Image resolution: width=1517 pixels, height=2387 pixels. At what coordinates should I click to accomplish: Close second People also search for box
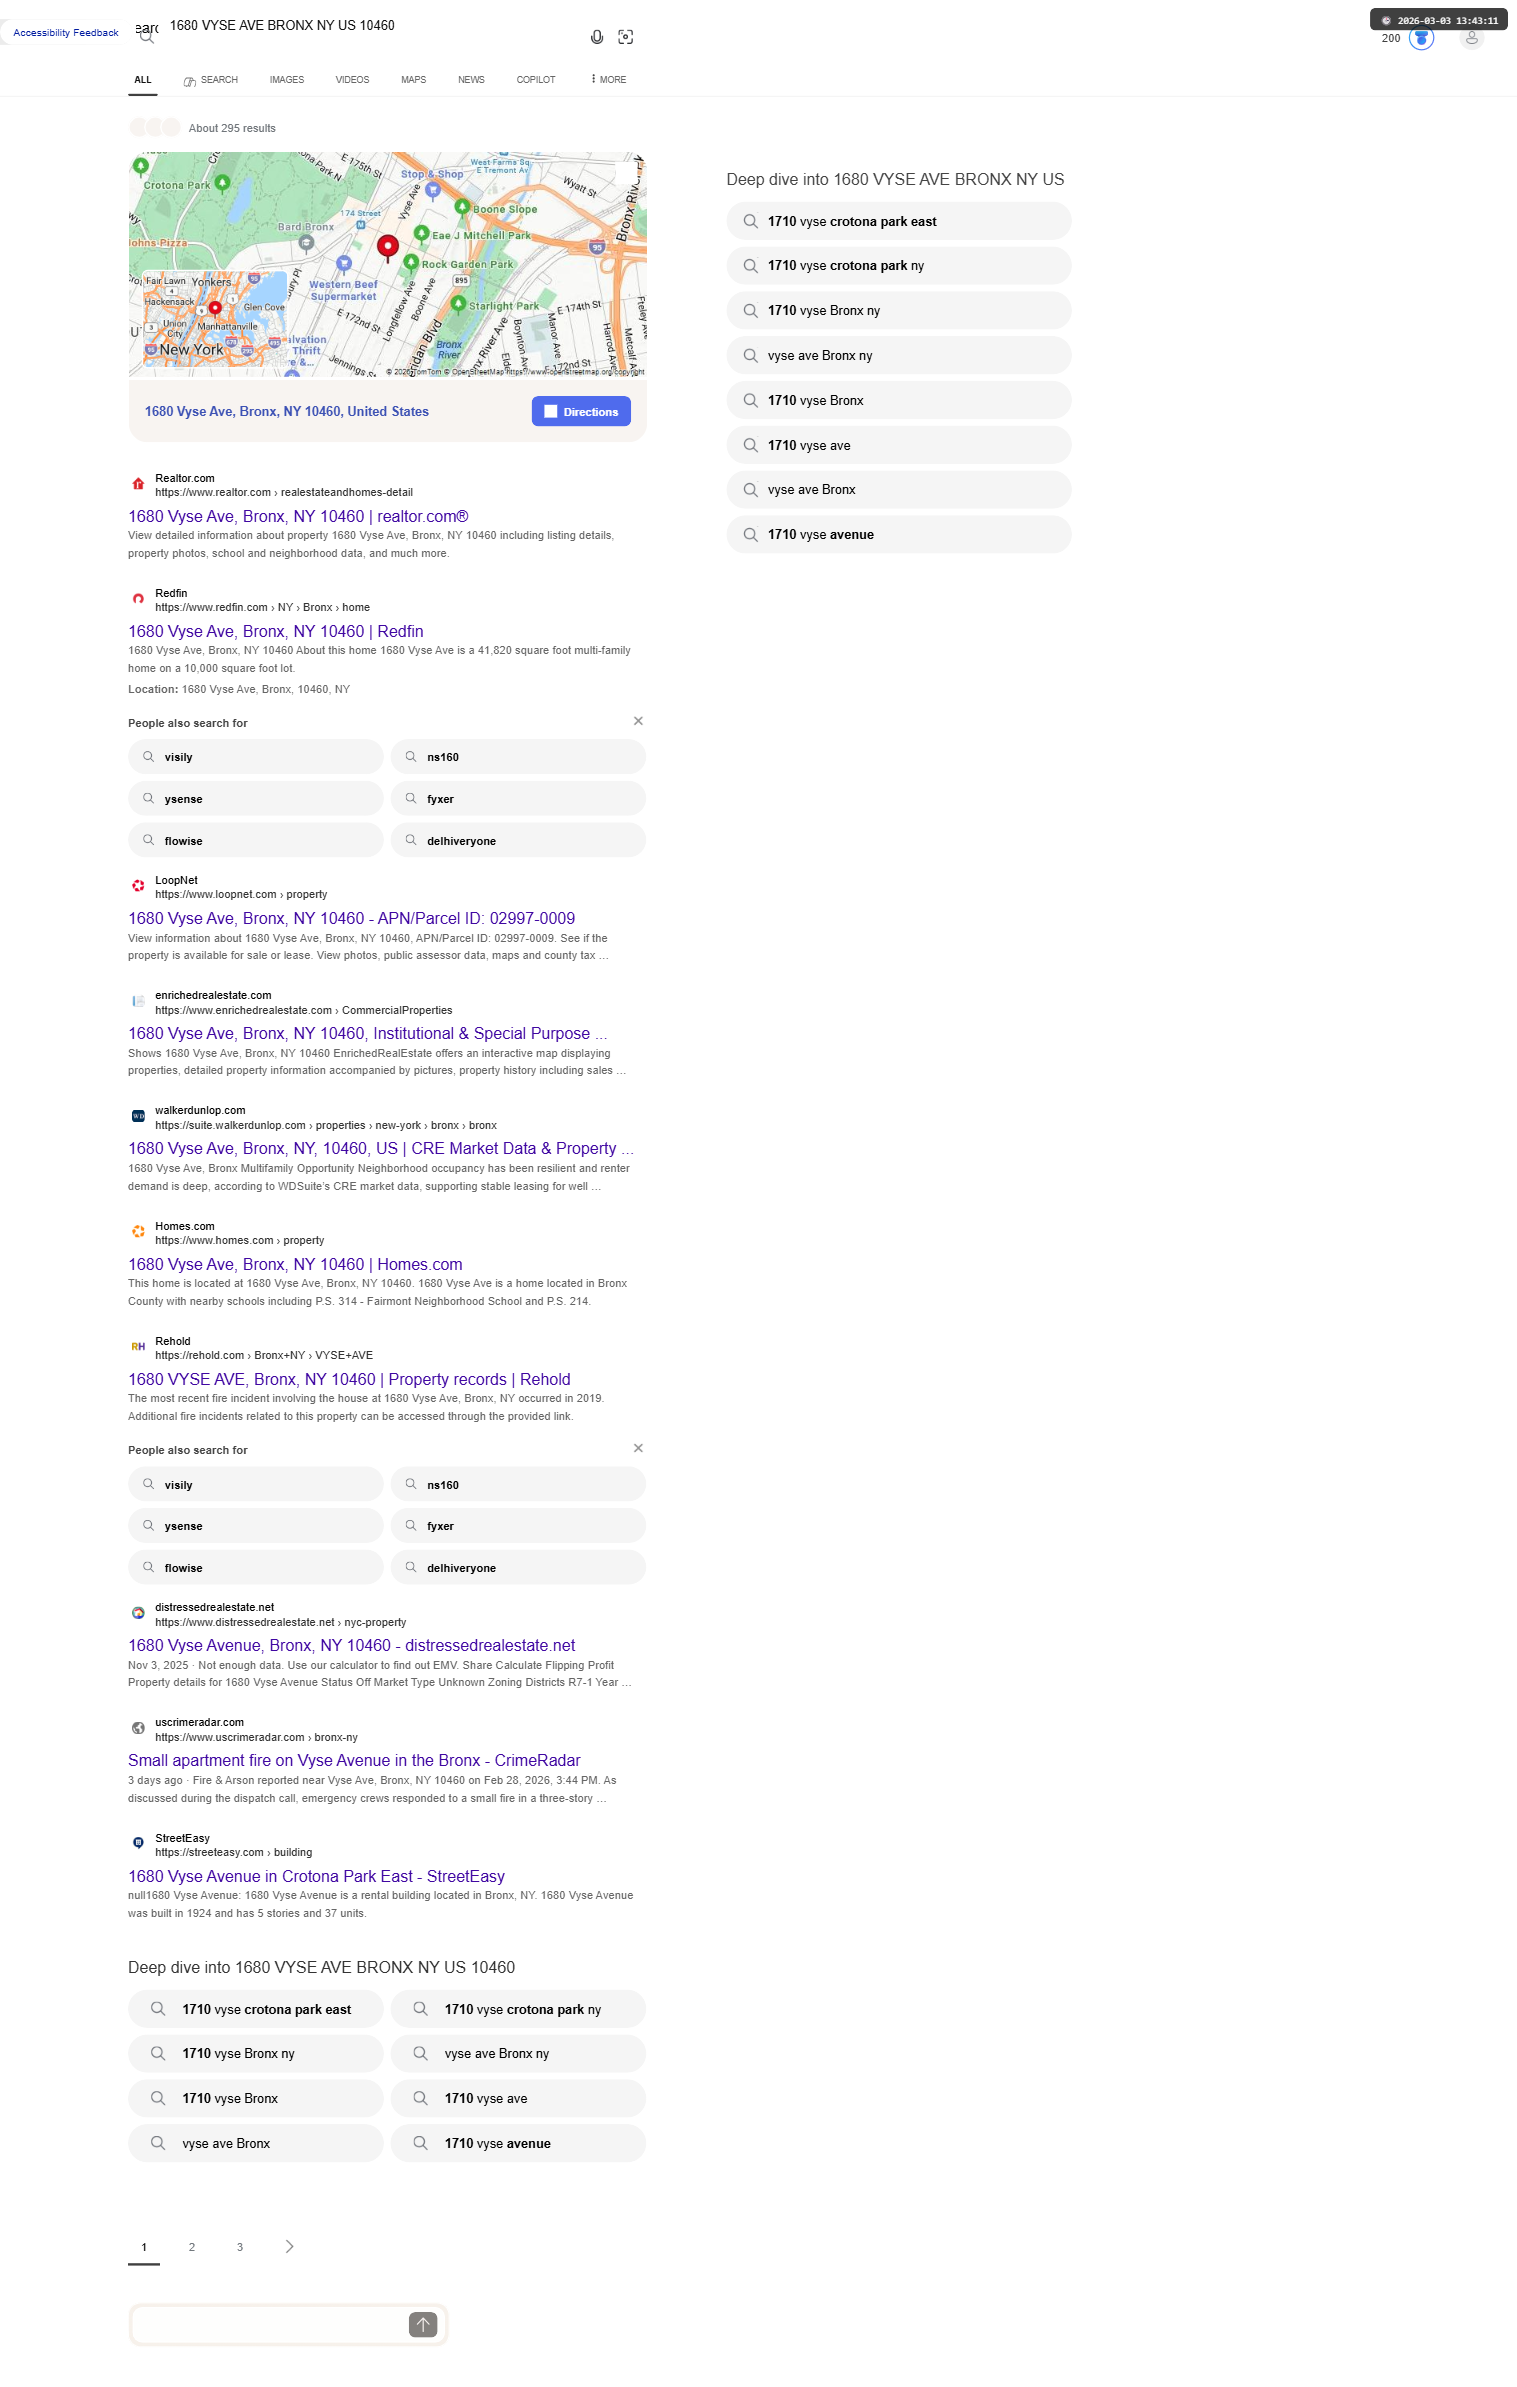[638, 1448]
